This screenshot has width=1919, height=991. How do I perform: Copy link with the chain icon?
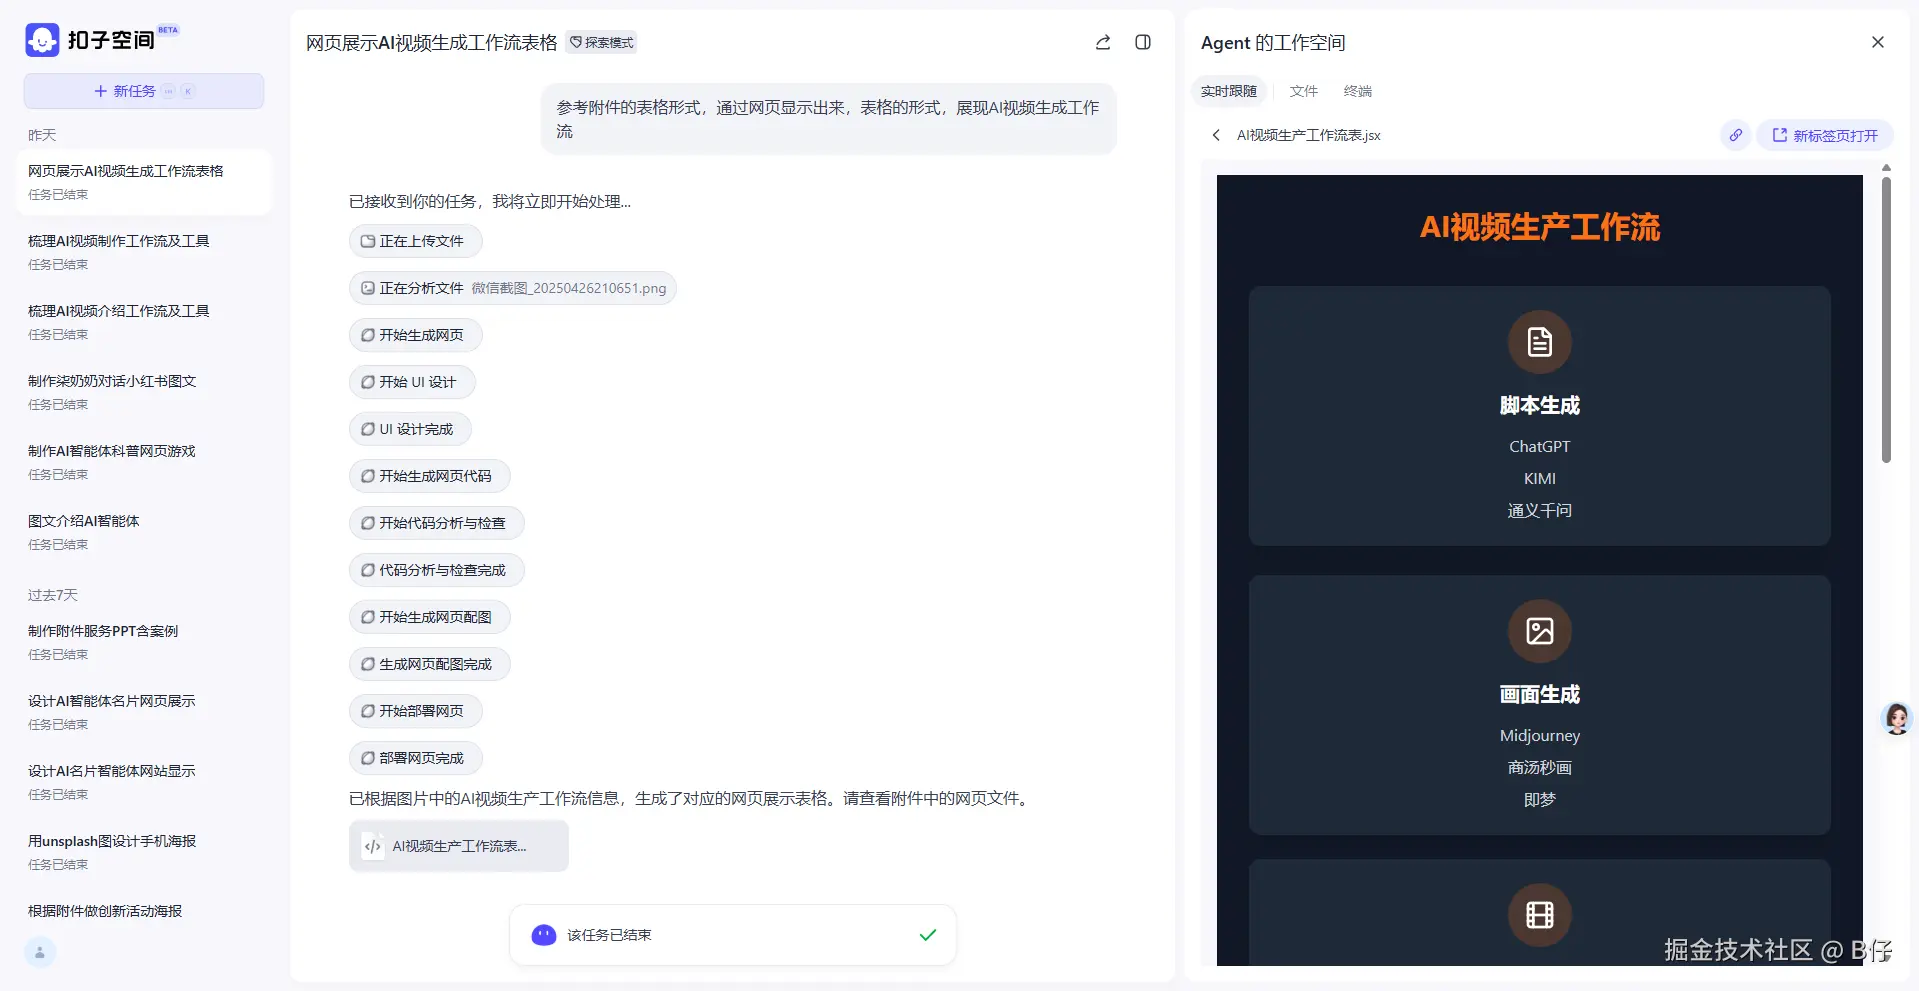tap(1736, 135)
